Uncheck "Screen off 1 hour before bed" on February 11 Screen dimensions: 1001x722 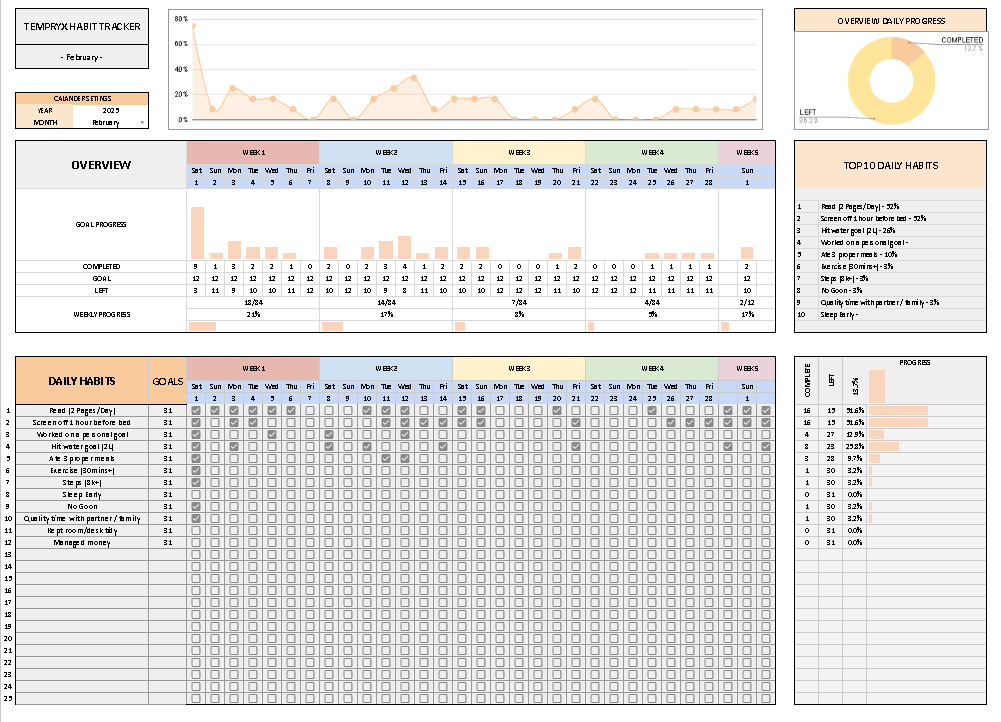point(385,424)
